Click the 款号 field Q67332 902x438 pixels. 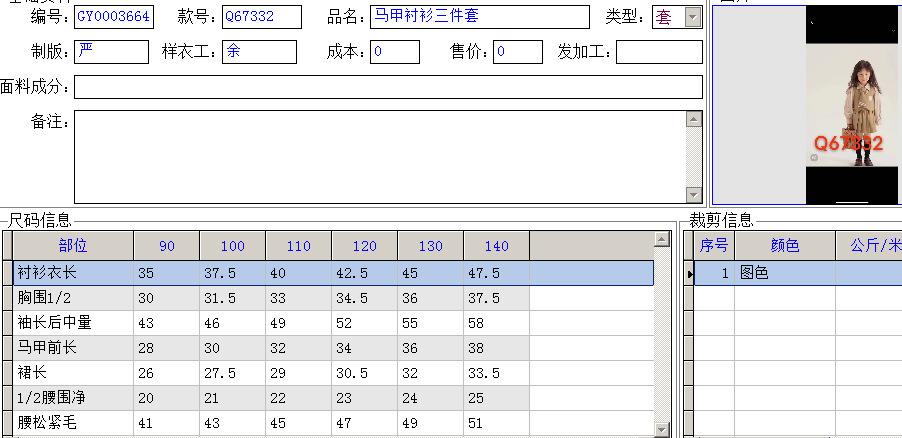(262, 17)
